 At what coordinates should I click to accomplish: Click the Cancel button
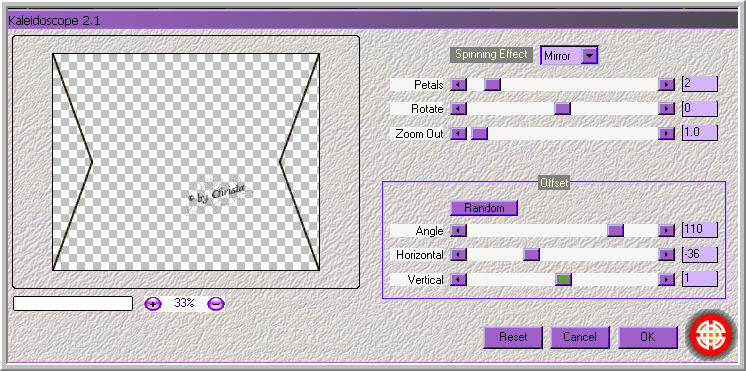580,337
